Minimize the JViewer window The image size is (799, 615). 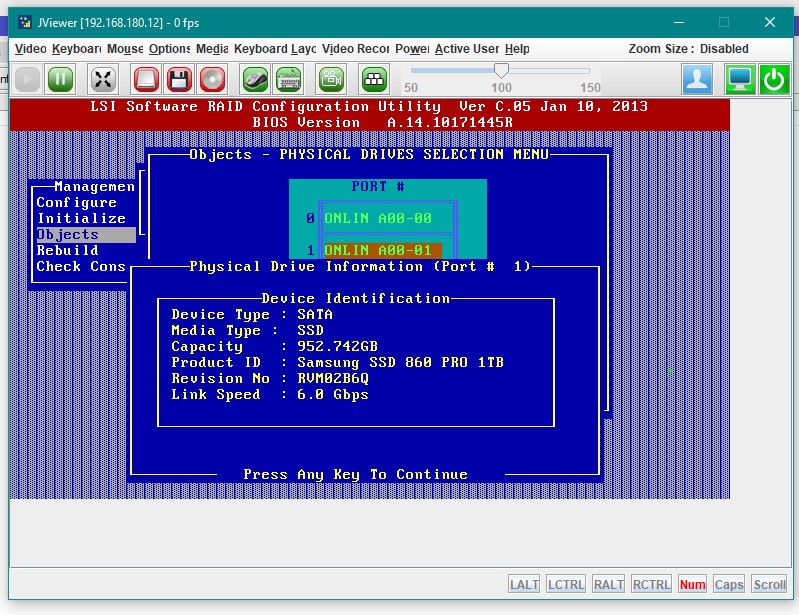pyautogui.click(x=679, y=22)
